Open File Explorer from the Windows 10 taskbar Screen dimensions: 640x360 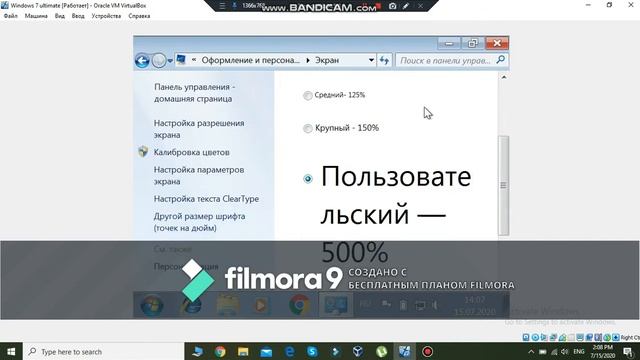click(x=243, y=351)
